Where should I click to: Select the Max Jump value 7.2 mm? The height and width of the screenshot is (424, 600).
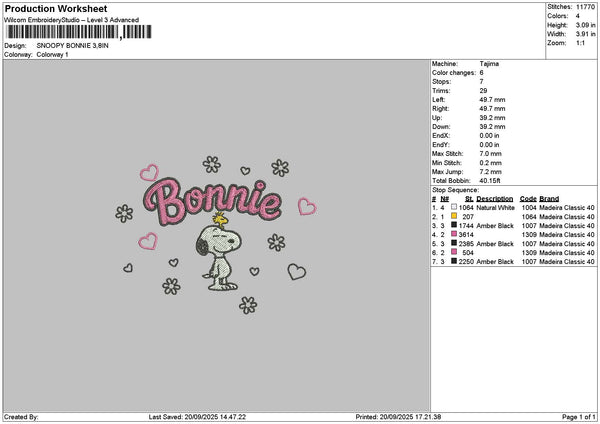(x=490, y=172)
